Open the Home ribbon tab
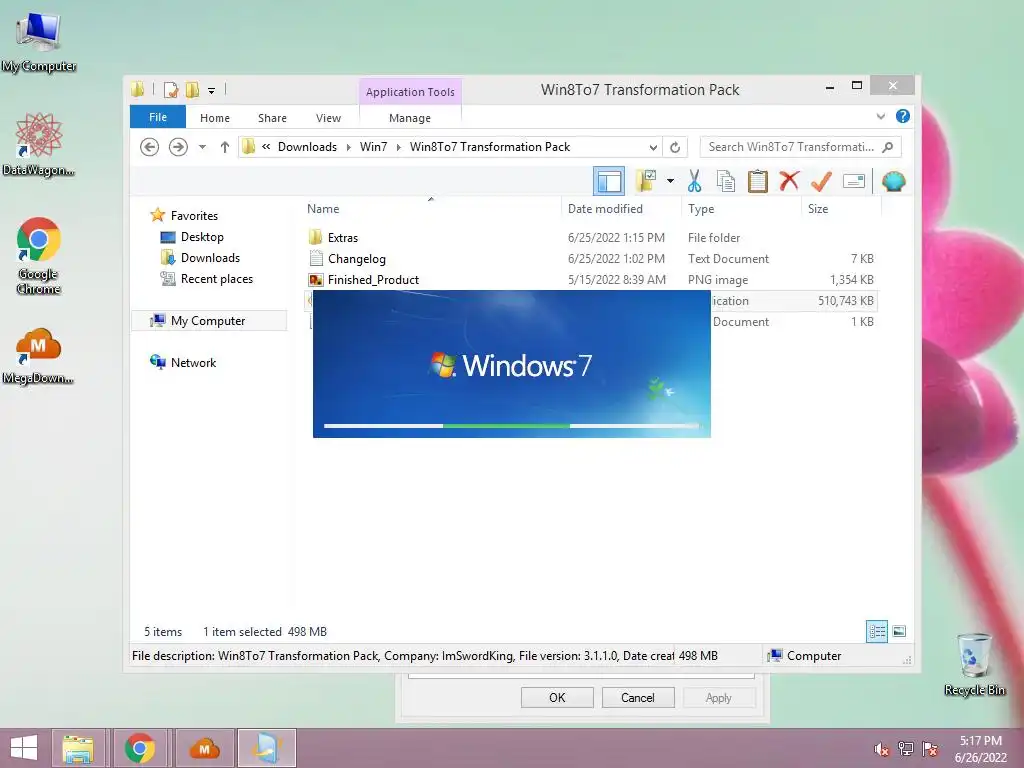Screen dimensions: 1024x768 point(215,118)
